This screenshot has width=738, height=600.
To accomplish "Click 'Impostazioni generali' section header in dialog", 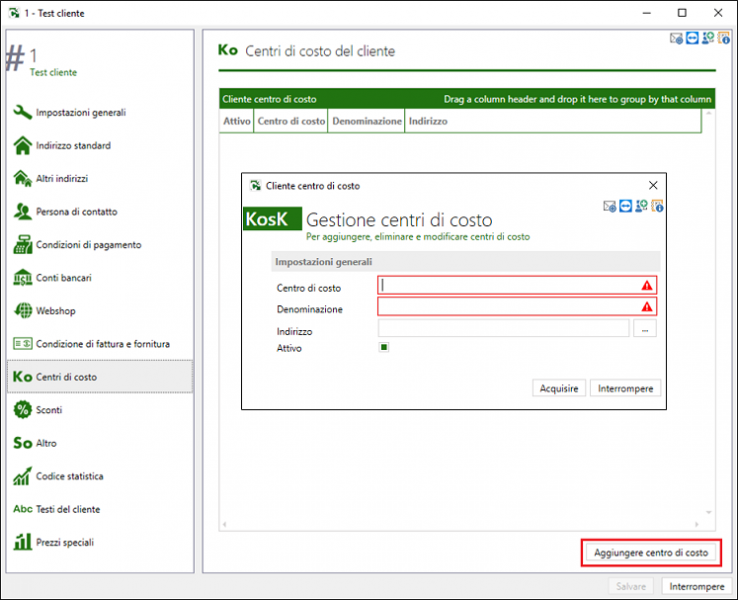I will [466, 262].
